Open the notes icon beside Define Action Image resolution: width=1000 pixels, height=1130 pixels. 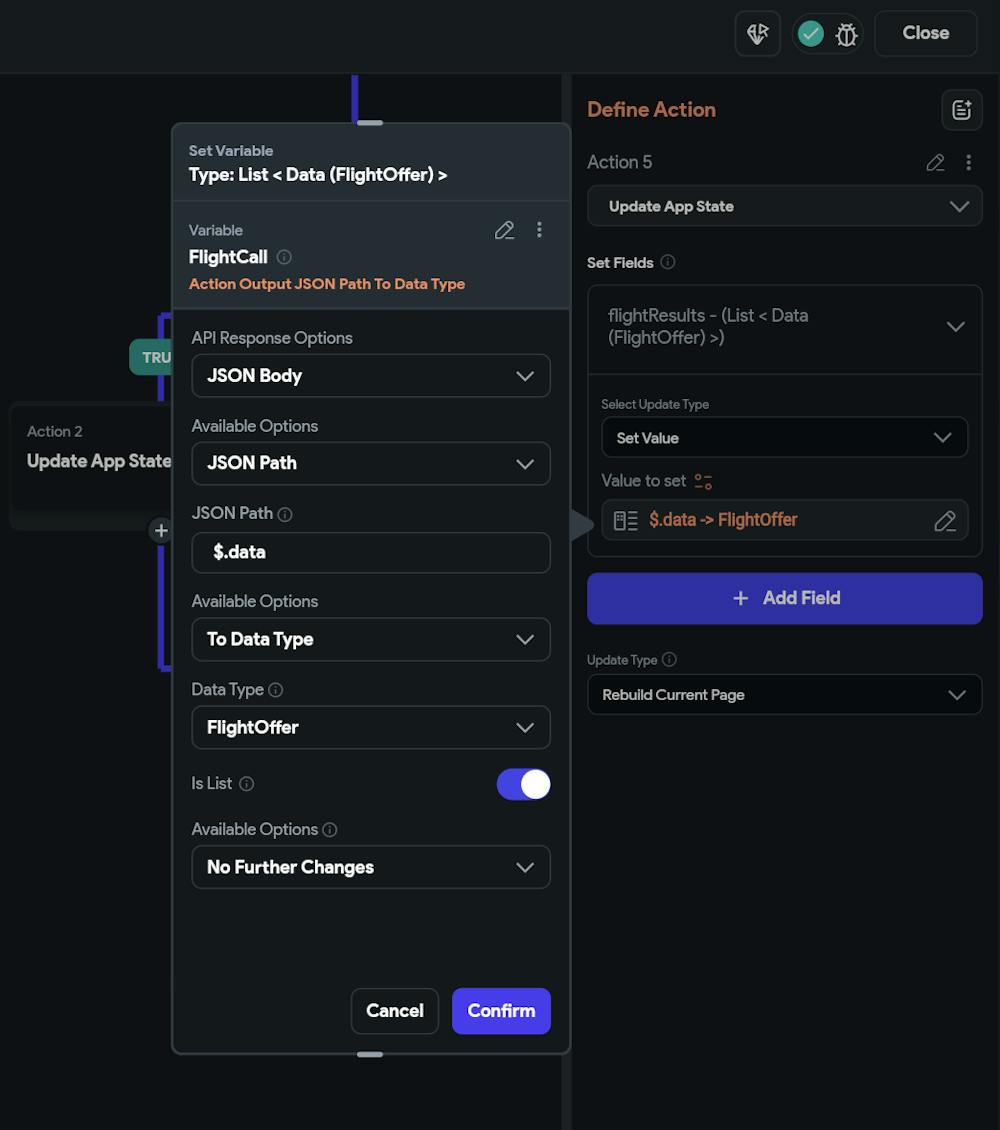961,110
